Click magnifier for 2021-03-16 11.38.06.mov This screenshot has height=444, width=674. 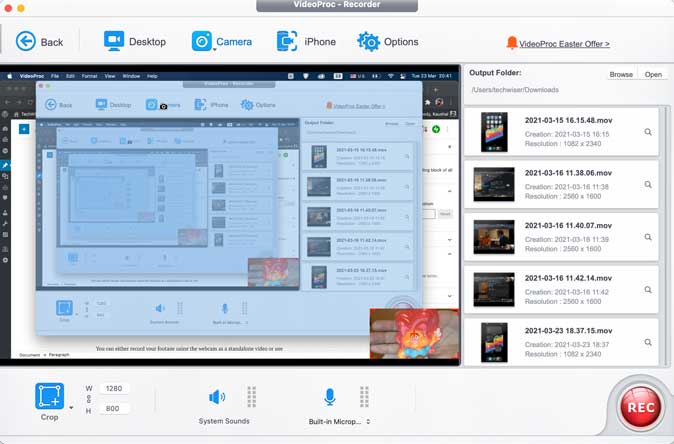[x=648, y=184]
